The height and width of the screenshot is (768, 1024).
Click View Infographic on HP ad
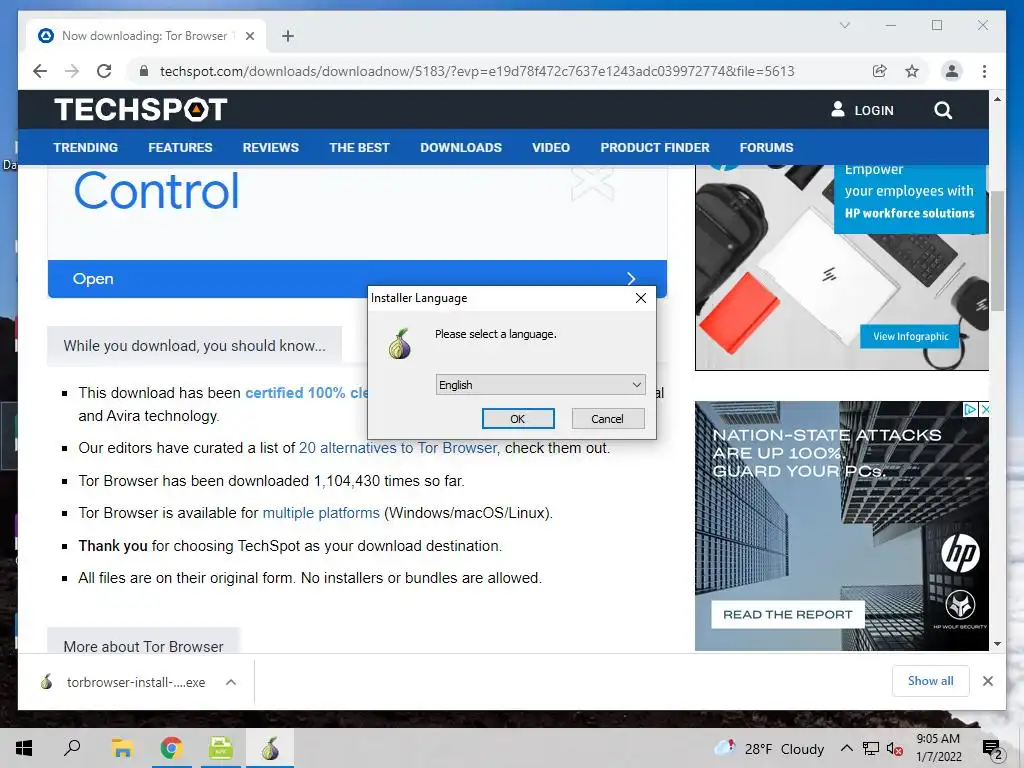click(x=910, y=336)
